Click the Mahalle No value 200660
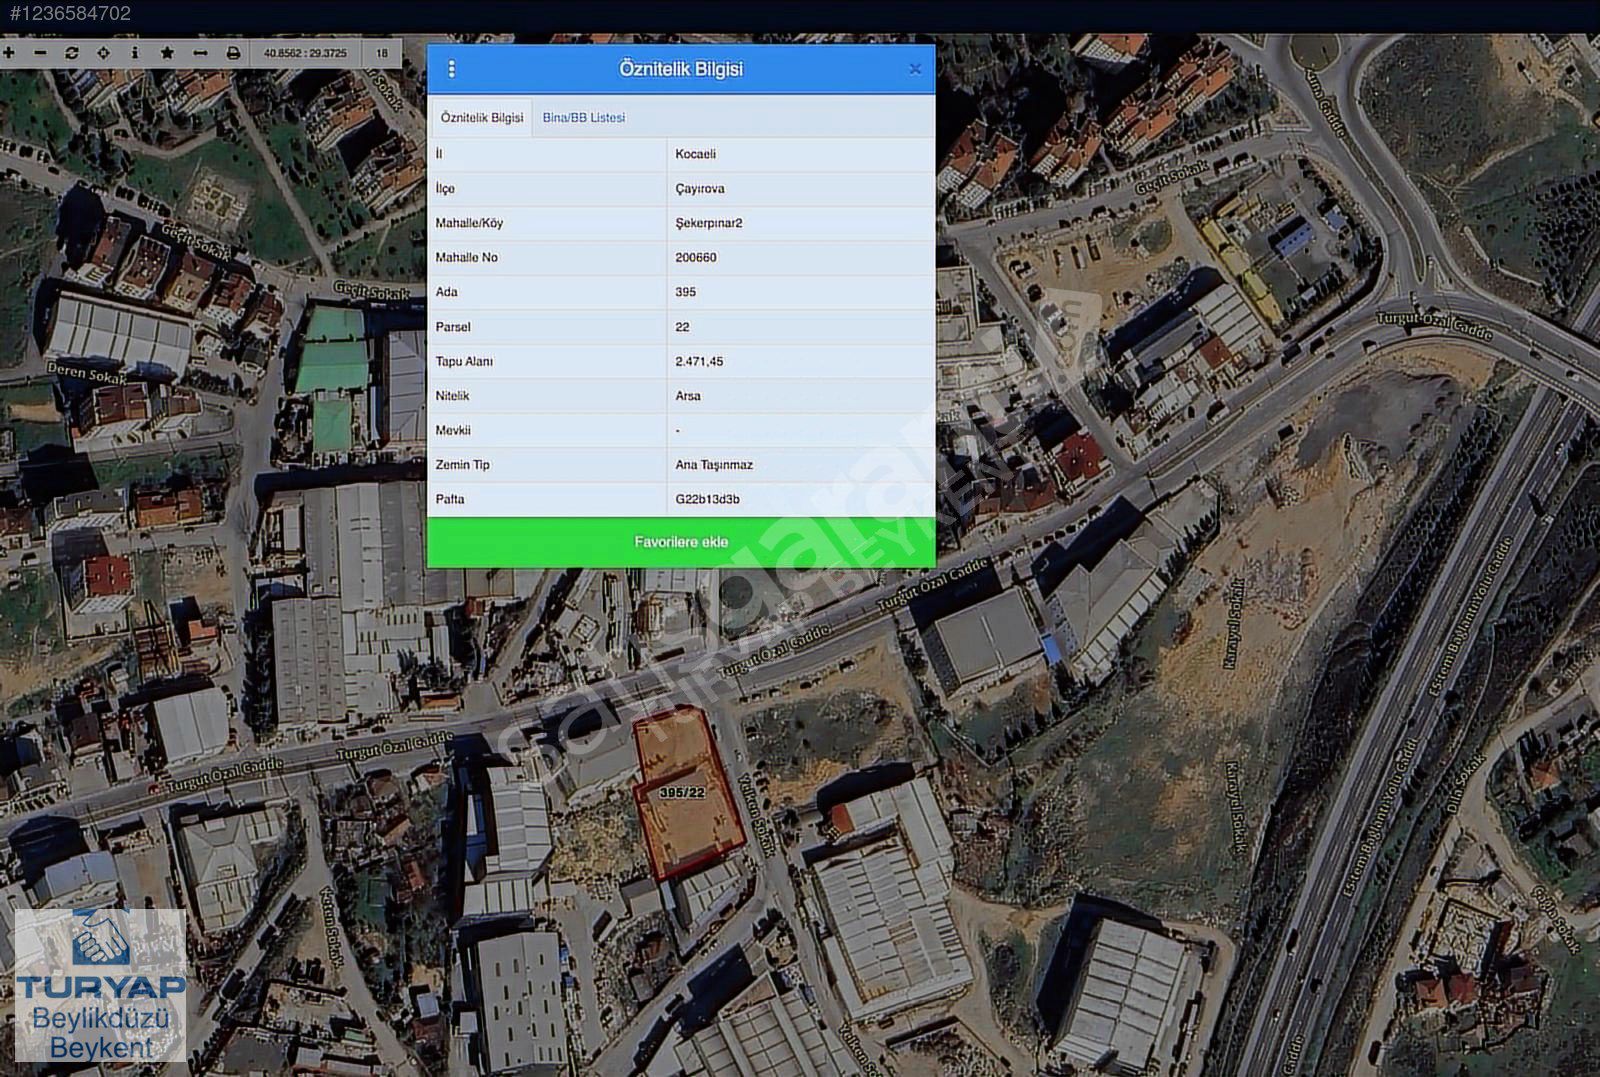1600x1077 pixels. coord(695,258)
